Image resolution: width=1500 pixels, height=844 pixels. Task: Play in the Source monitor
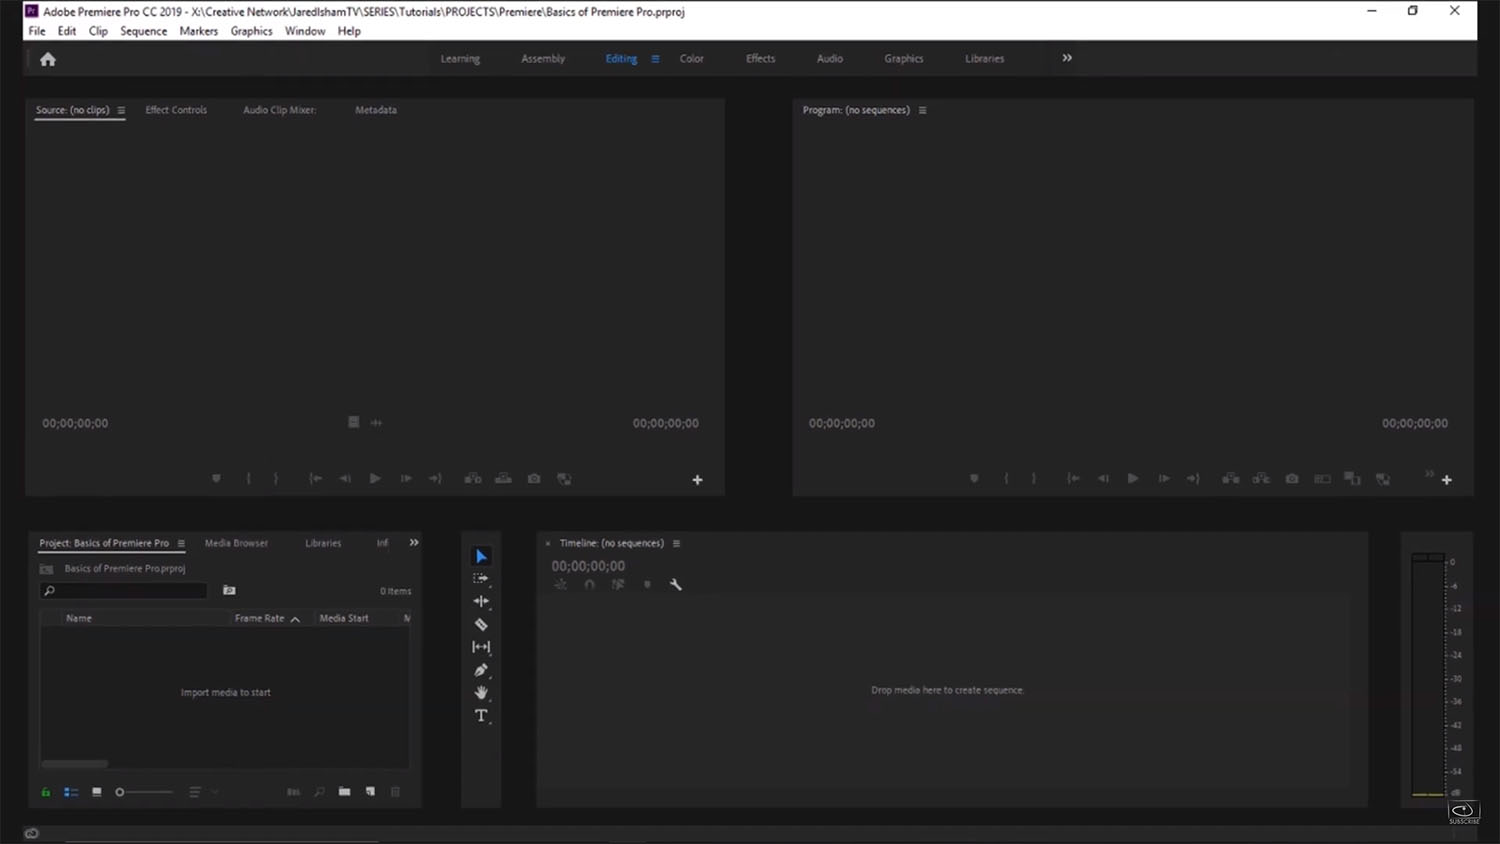click(375, 479)
